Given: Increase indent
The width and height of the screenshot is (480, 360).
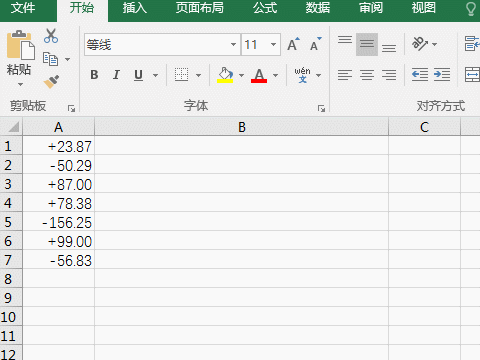Looking at the screenshot, I should click(x=442, y=75).
